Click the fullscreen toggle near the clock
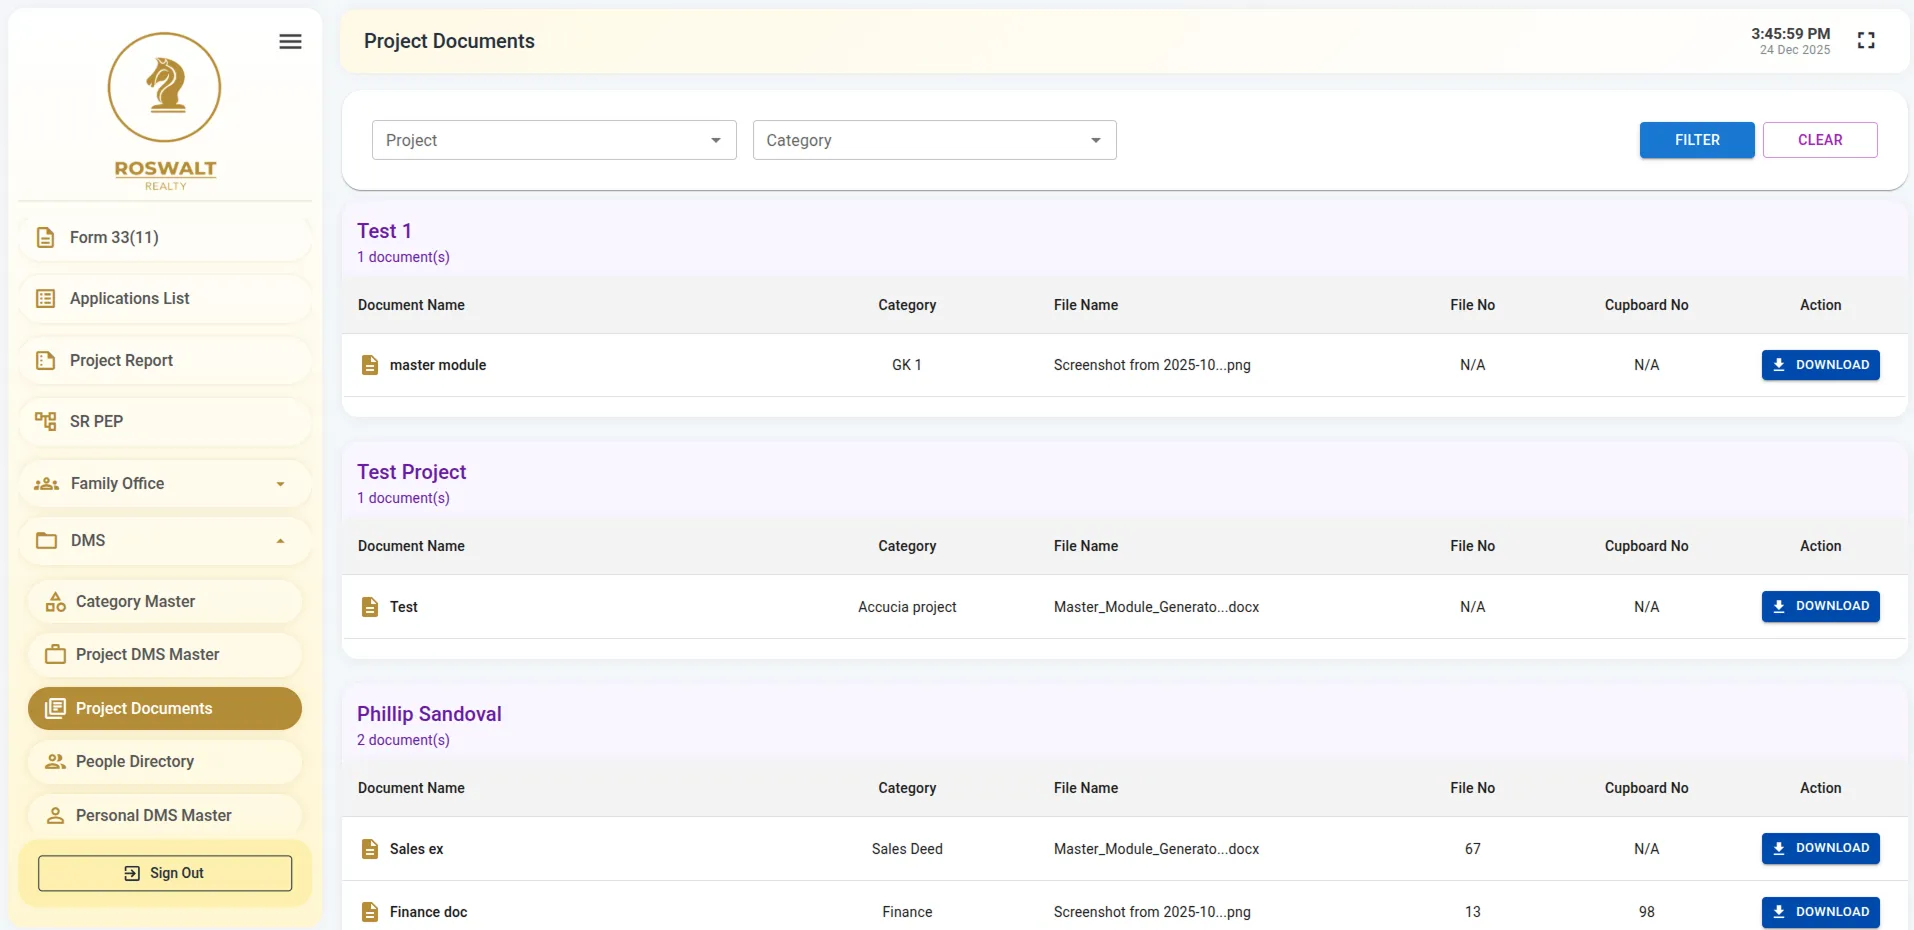 1866,40
